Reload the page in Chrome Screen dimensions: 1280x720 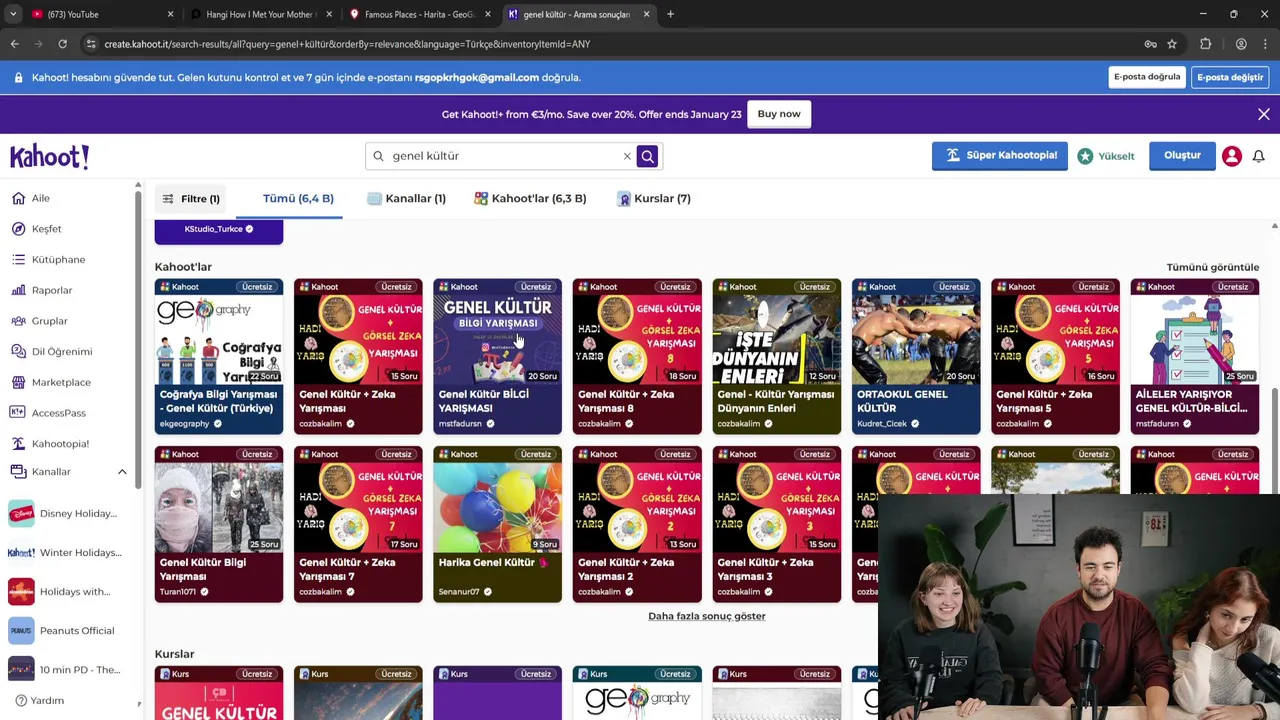click(x=62, y=44)
